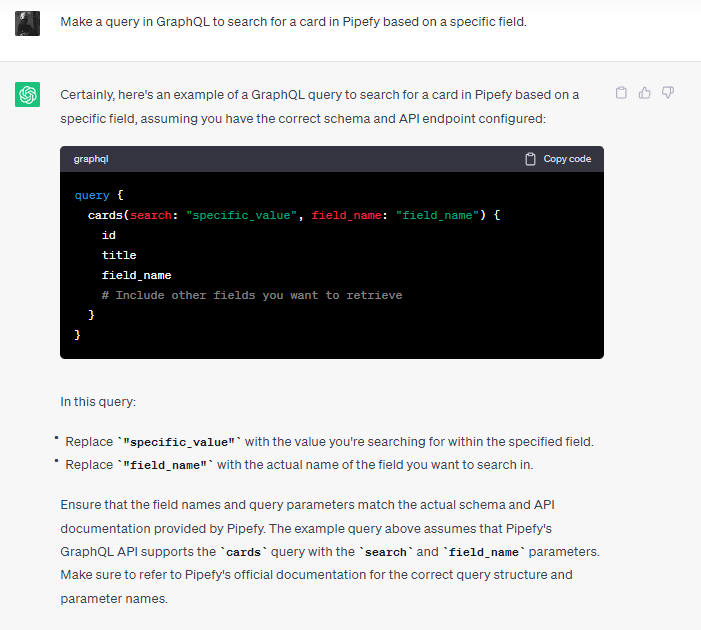701x630 pixels.
Task: Click bullet 'Replace "field_name"' line
Action: pyautogui.click(x=299, y=465)
